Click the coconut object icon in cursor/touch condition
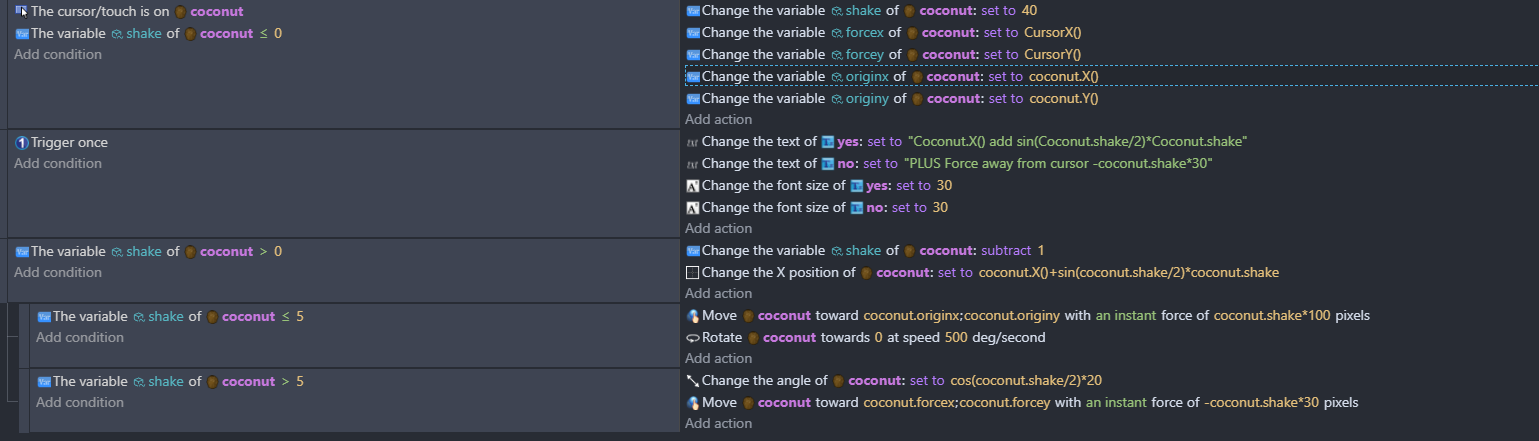This screenshot has height=441, width=1539. (x=180, y=12)
